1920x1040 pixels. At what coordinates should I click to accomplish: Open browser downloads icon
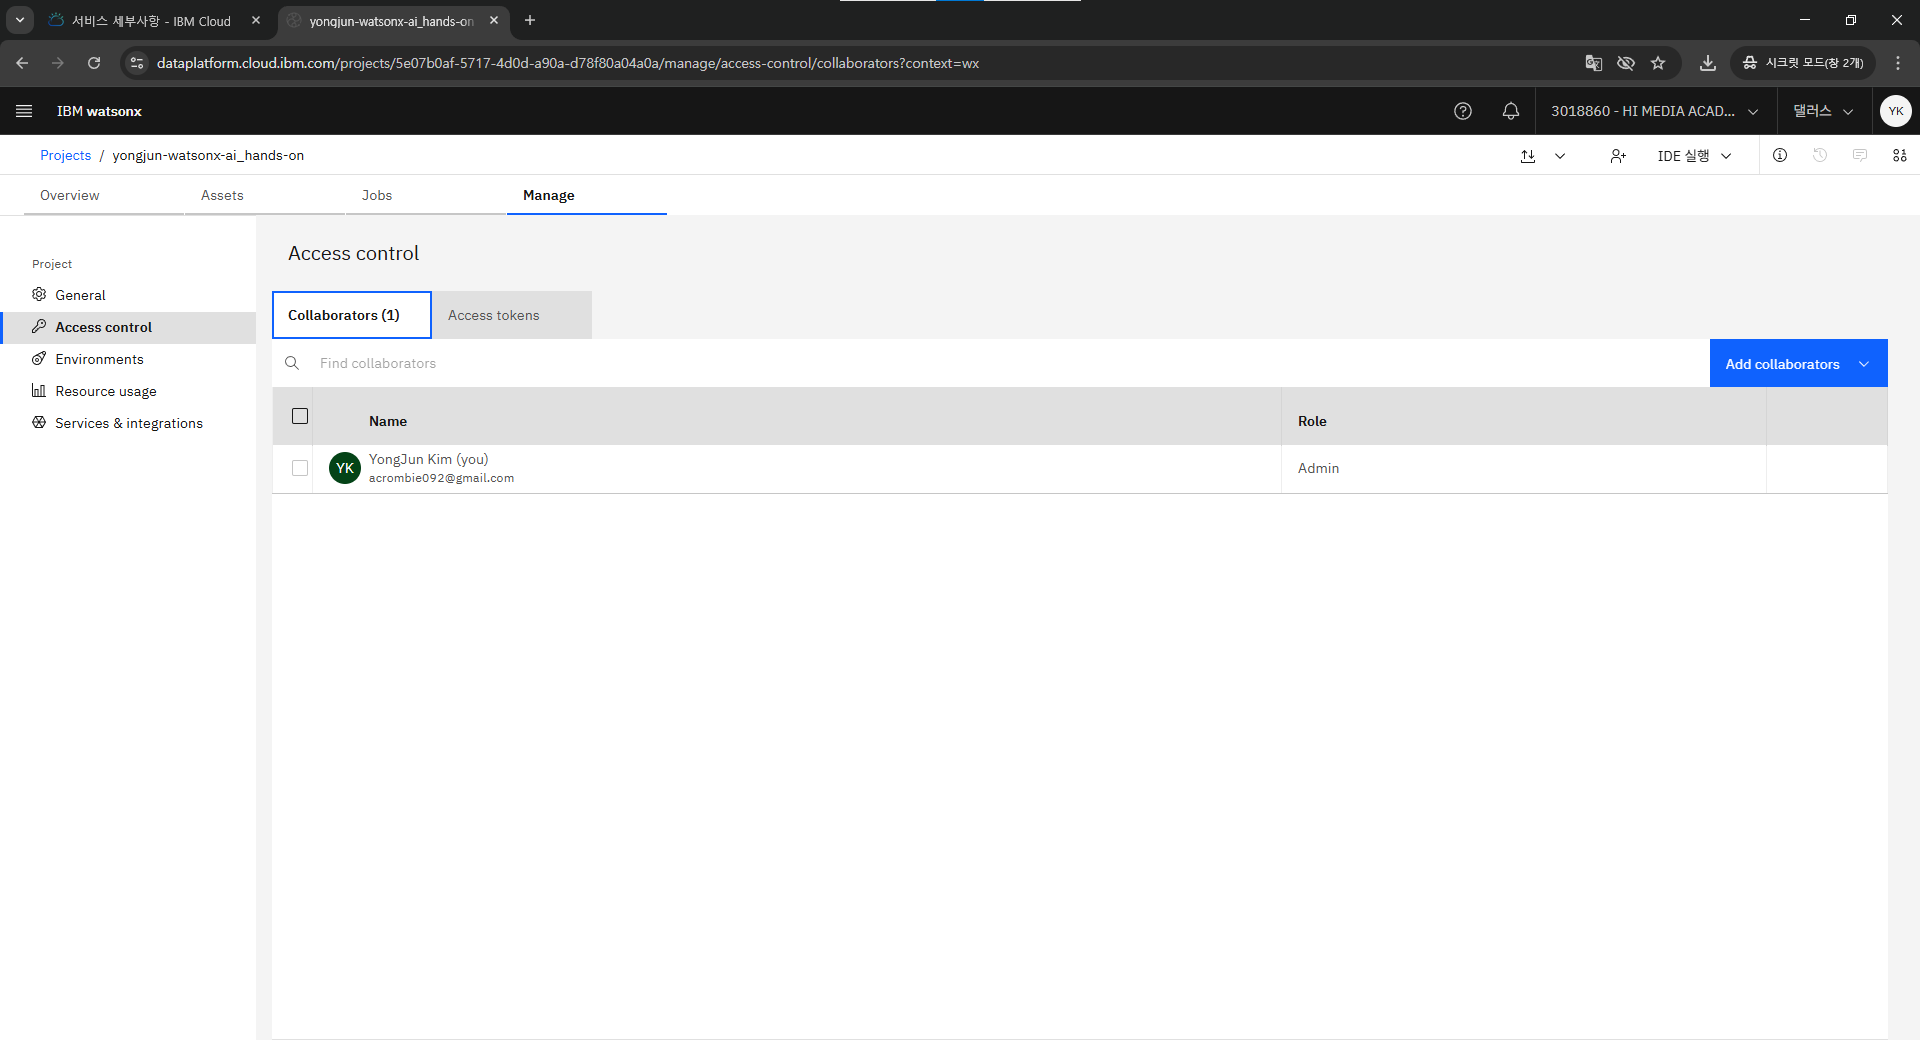[1708, 63]
